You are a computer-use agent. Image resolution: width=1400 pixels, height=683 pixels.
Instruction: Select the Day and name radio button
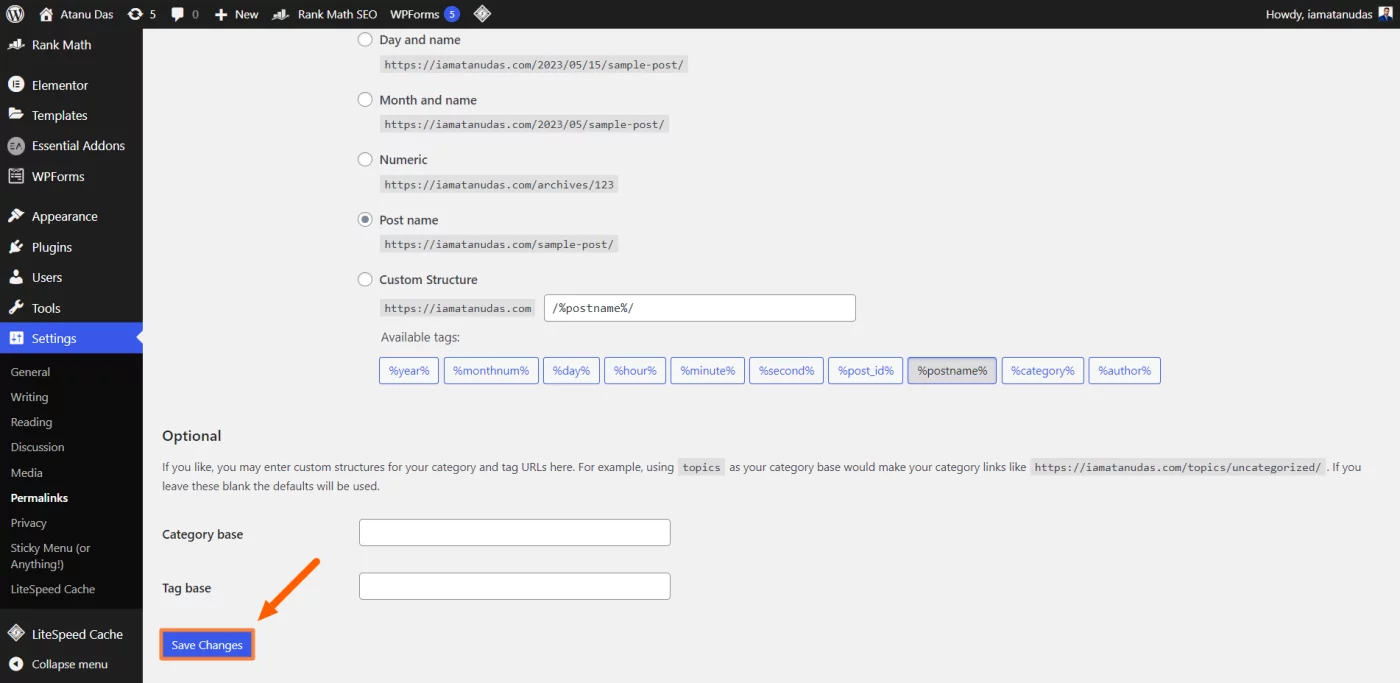coord(365,40)
